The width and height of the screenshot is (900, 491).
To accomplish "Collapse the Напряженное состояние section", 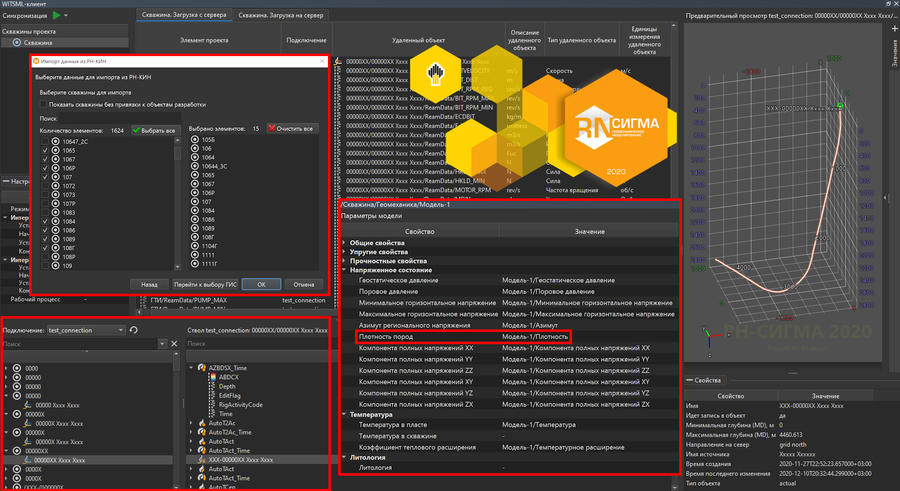I will pyautogui.click(x=345, y=270).
